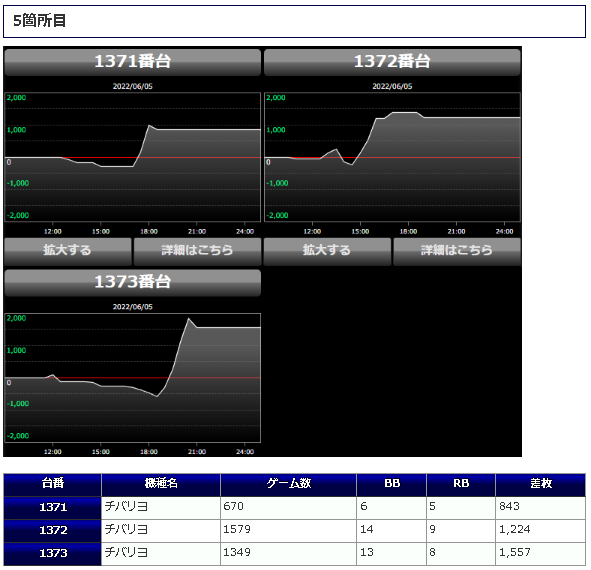
Task: Click the 差枚 column header
Action: click(540, 485)
